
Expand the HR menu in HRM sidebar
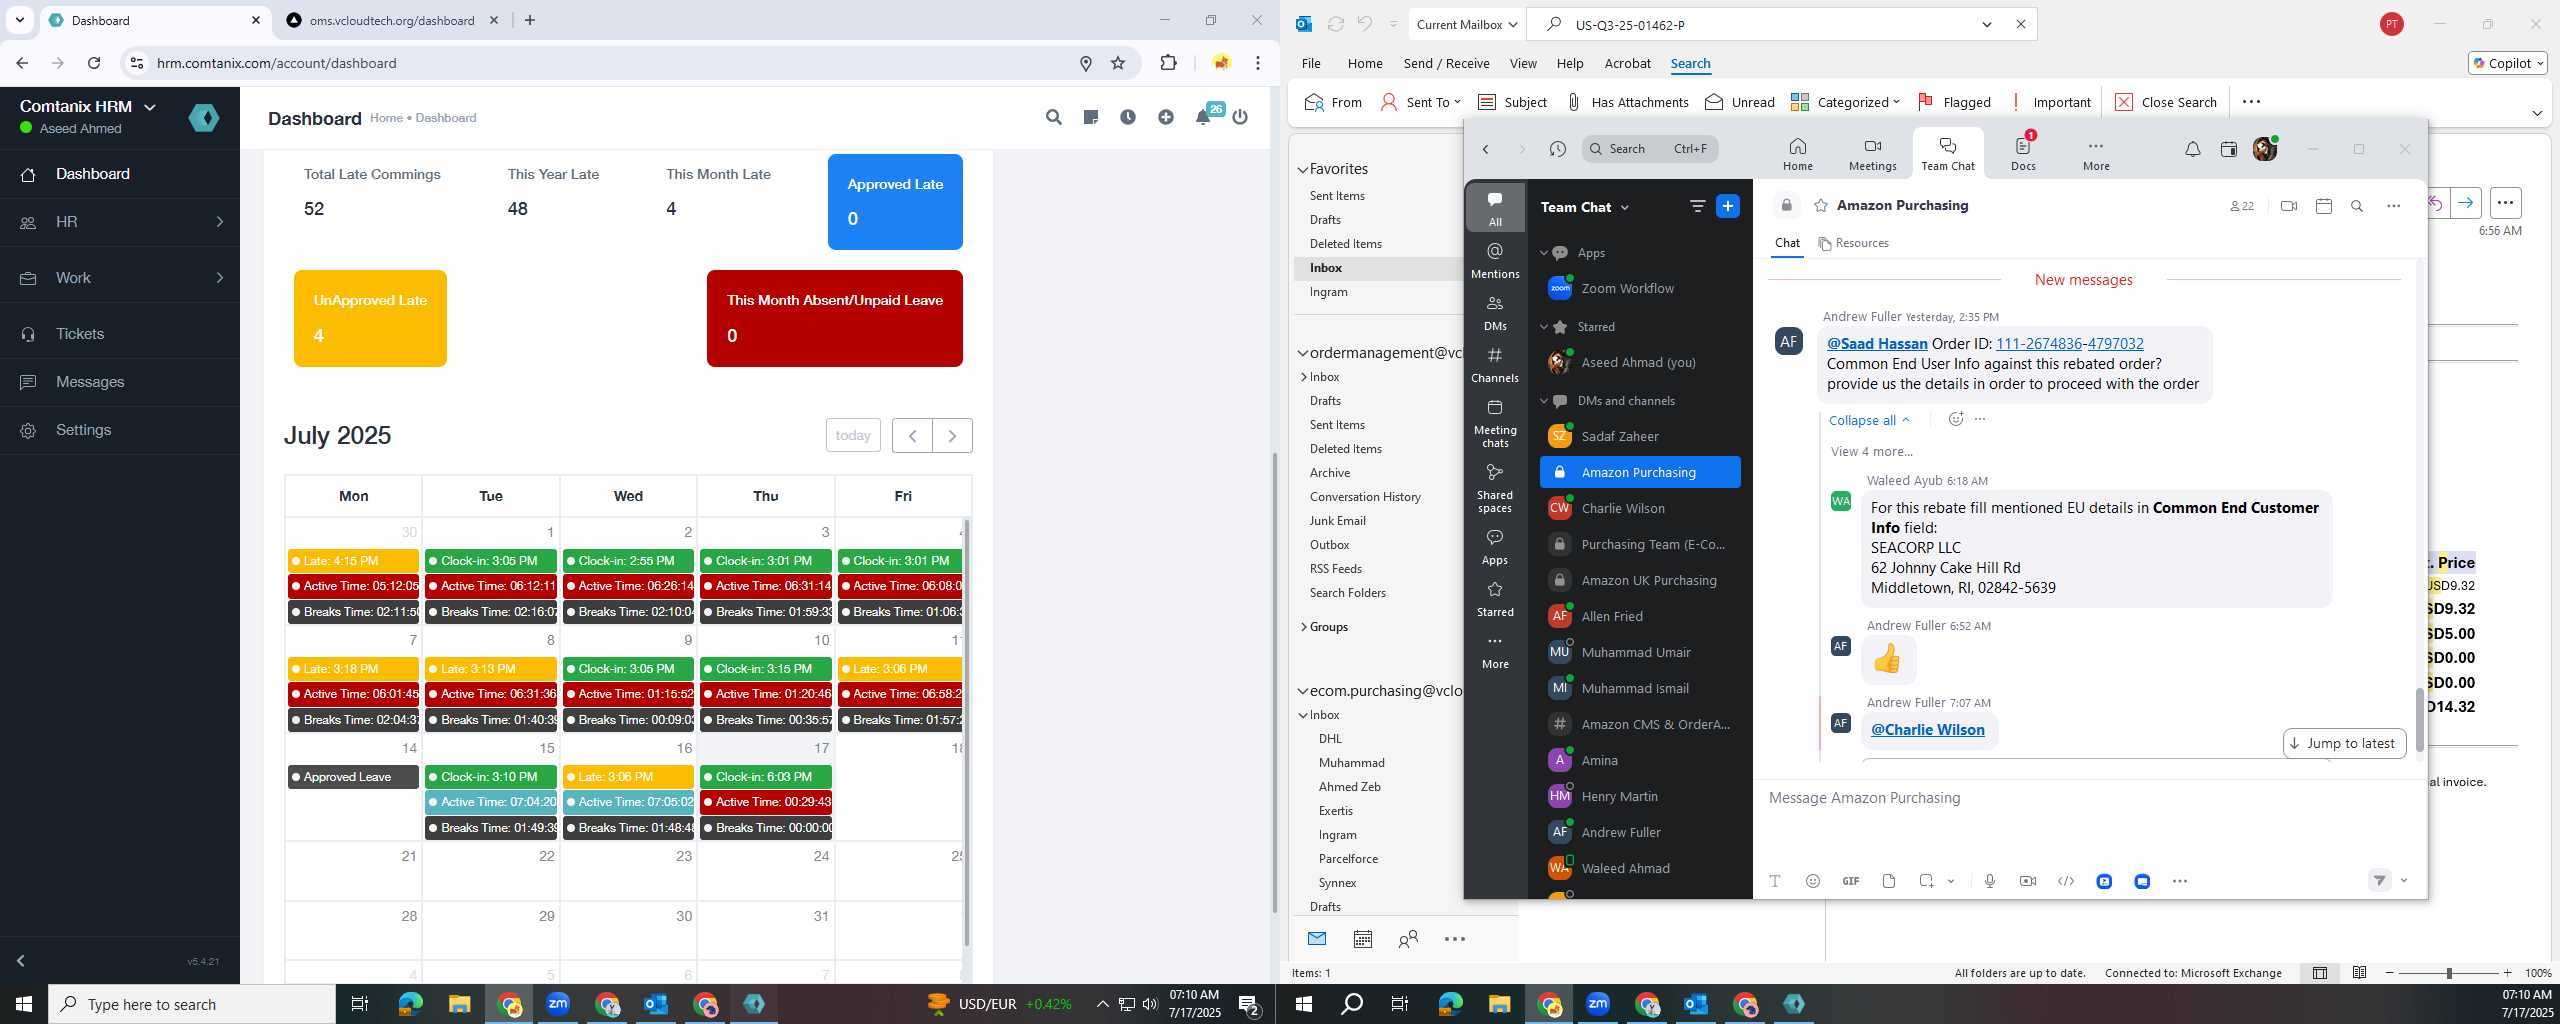[x=120, y=222]
